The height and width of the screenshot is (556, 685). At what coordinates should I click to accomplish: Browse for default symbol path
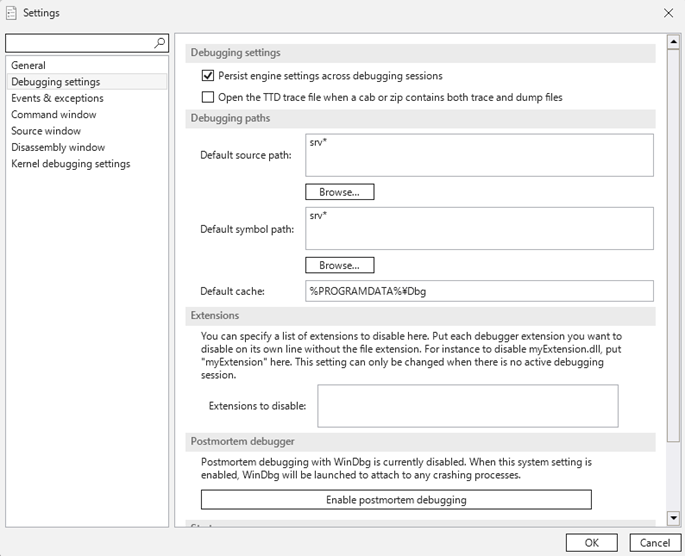tap(339, 265)
